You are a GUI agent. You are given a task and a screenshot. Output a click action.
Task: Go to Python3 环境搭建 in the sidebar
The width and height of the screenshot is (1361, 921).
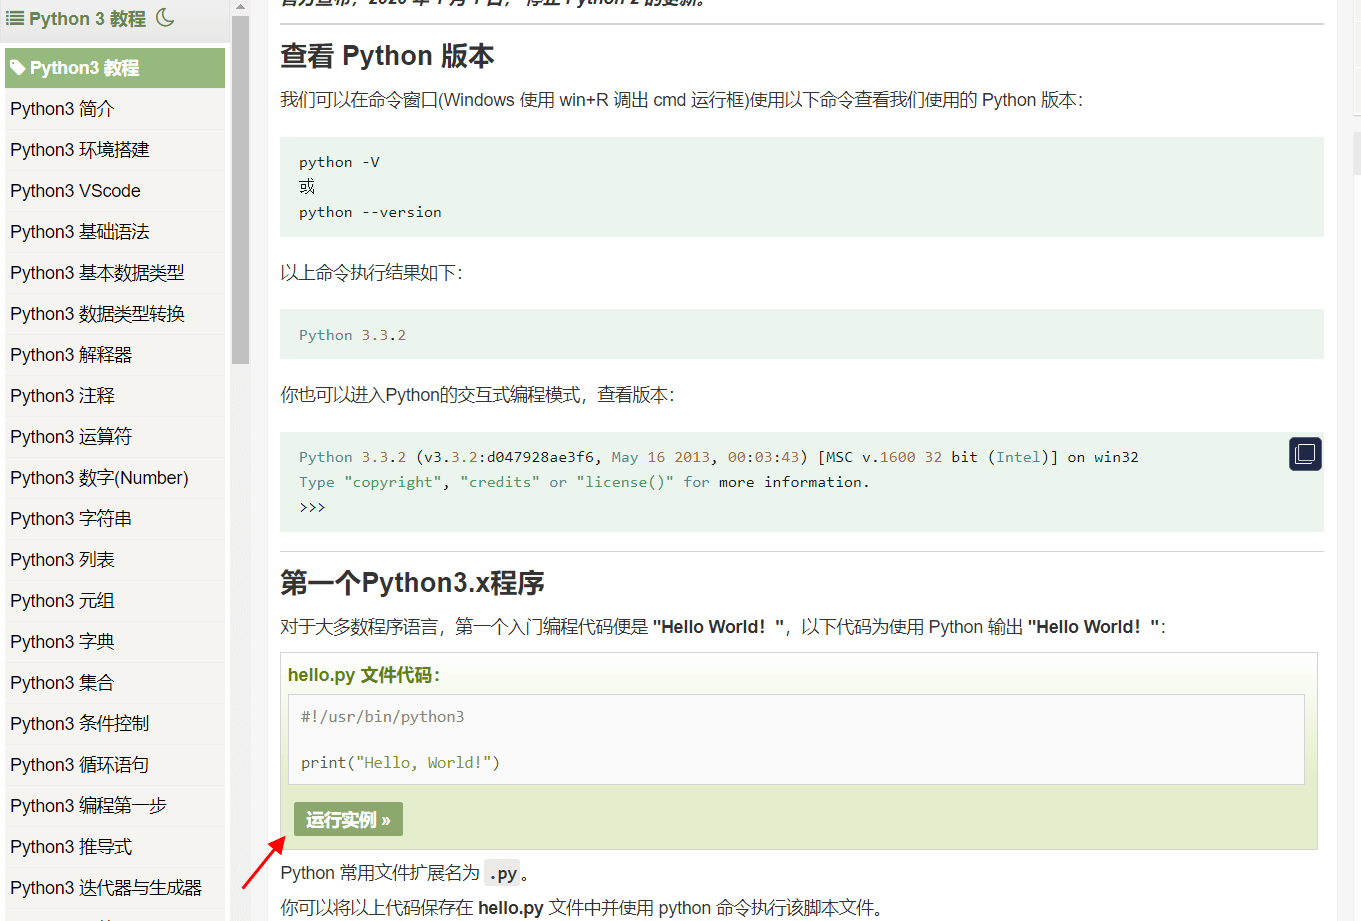(79, 150)
